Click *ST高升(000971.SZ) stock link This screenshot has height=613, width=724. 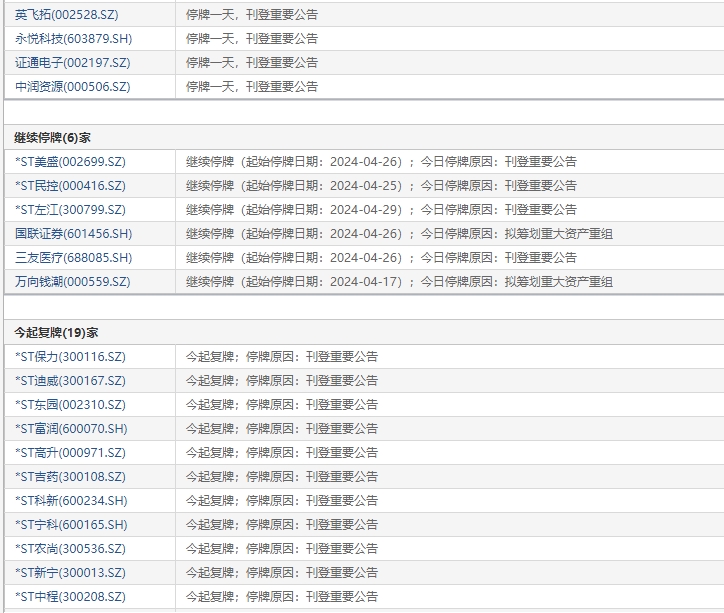pyautogui.click(x=70, y=453)
